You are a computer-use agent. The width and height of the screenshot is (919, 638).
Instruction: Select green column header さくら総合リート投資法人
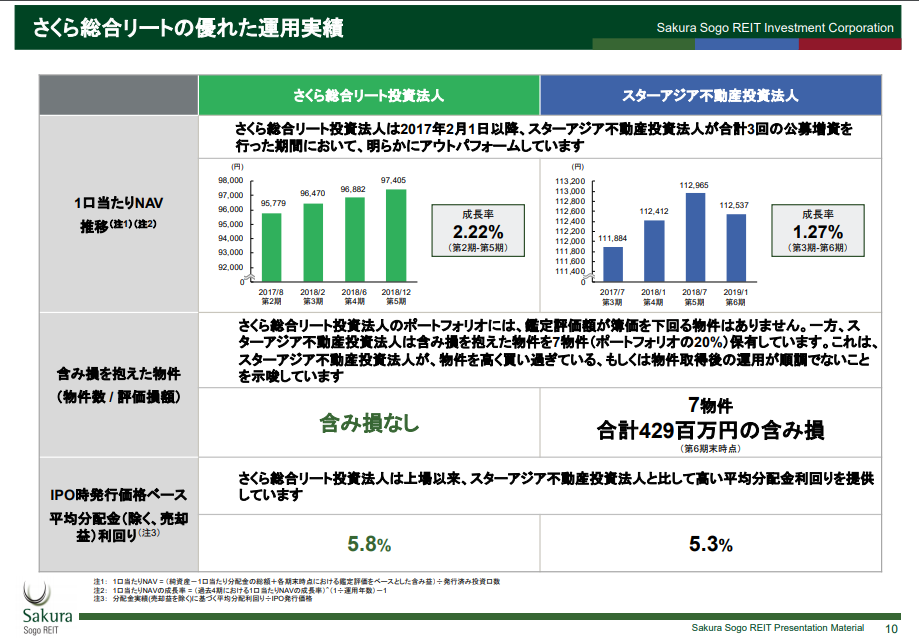[369, 95]
